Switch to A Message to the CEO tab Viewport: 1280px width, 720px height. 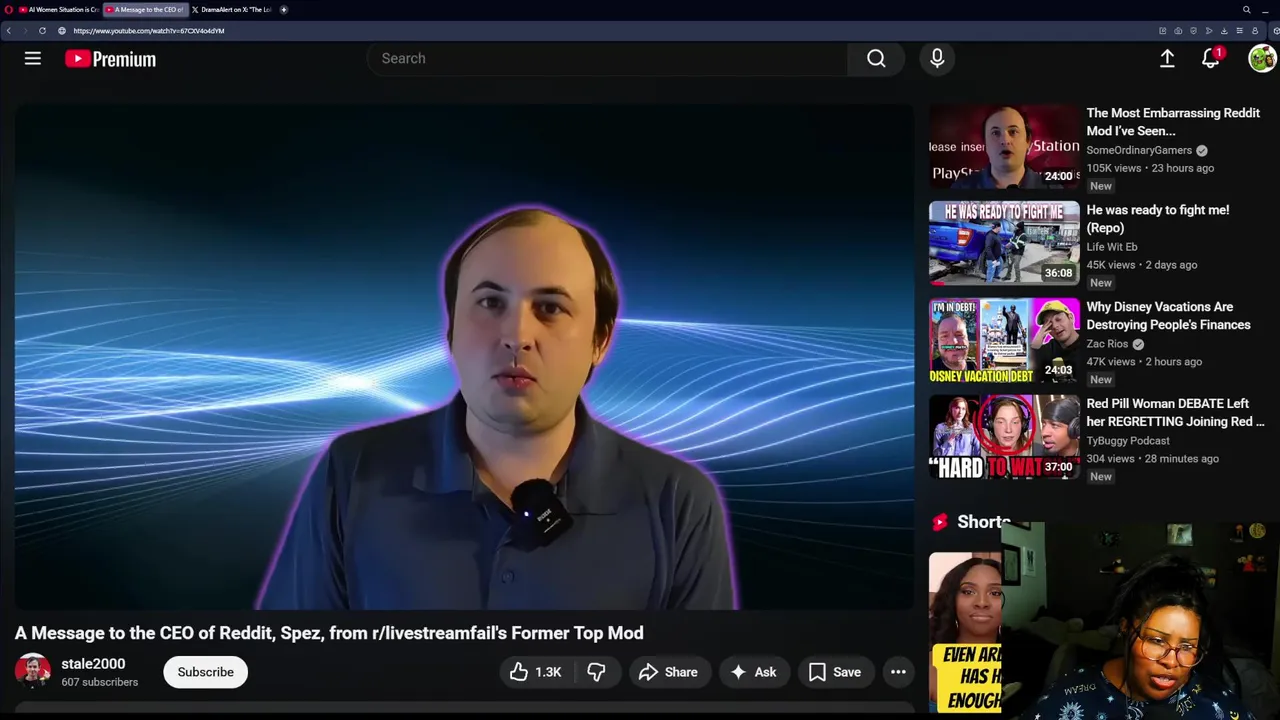pyautogui.click(x=146, y=10)
